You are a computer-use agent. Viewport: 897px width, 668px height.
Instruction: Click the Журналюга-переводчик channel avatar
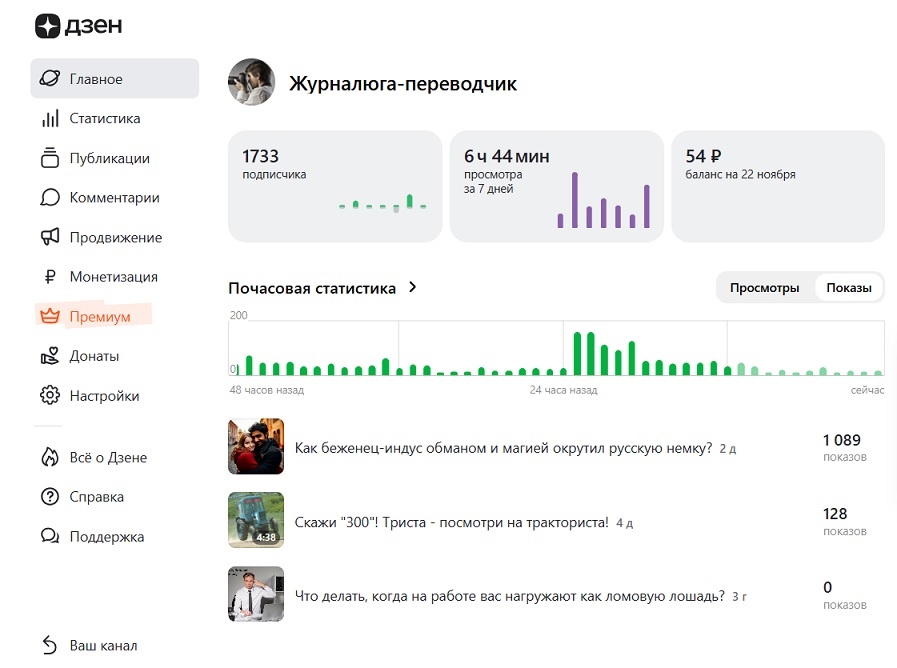[251, 82]
